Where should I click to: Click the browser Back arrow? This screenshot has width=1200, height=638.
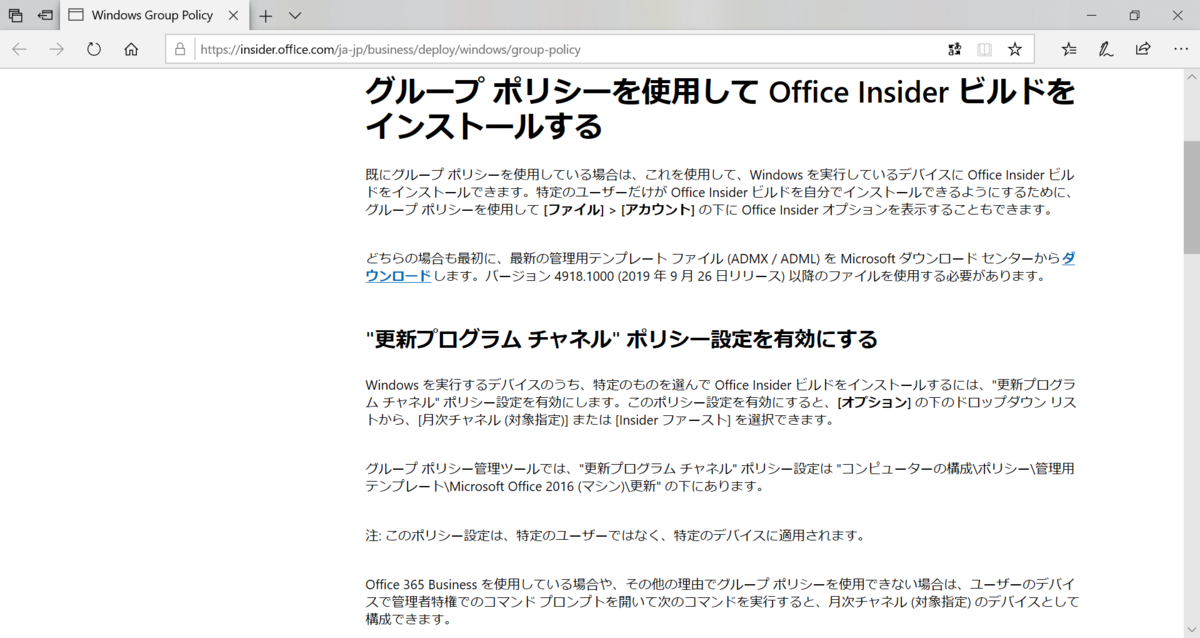(20, 49)
